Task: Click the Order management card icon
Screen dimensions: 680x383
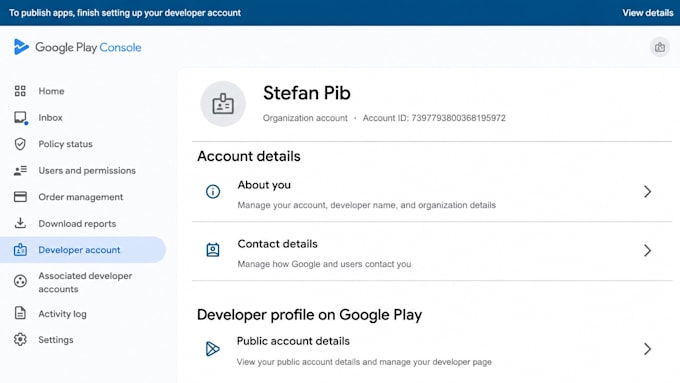Action: [x=20, y=197]
